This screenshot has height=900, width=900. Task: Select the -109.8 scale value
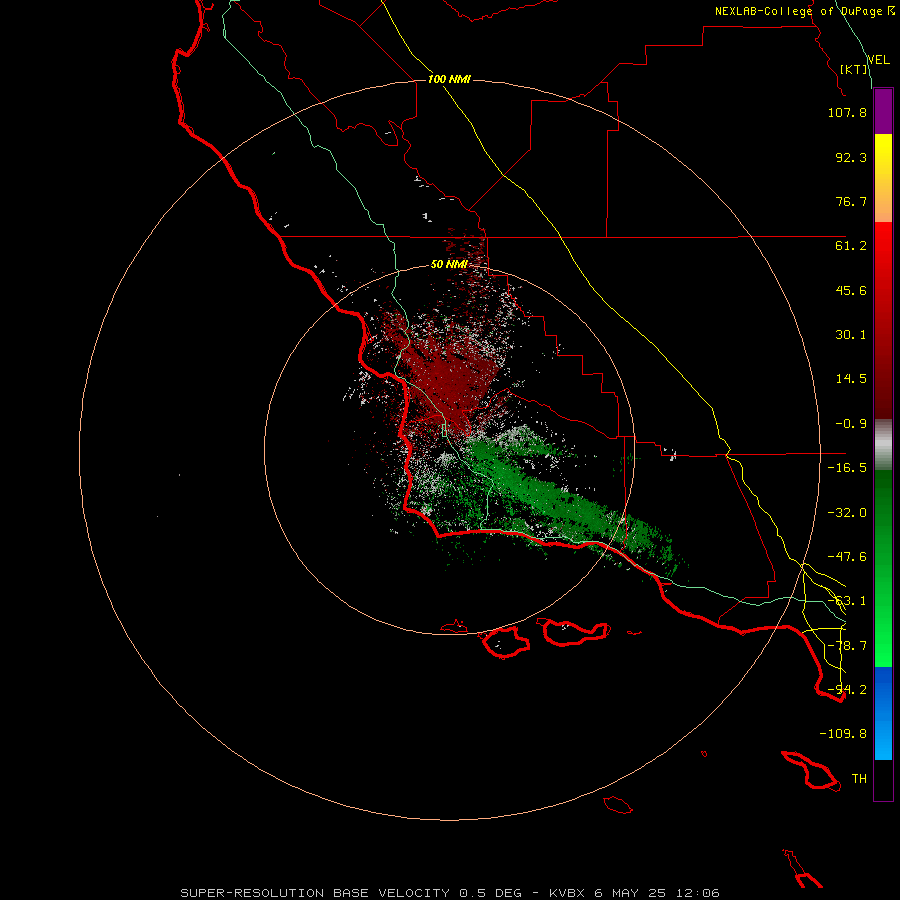843,734
